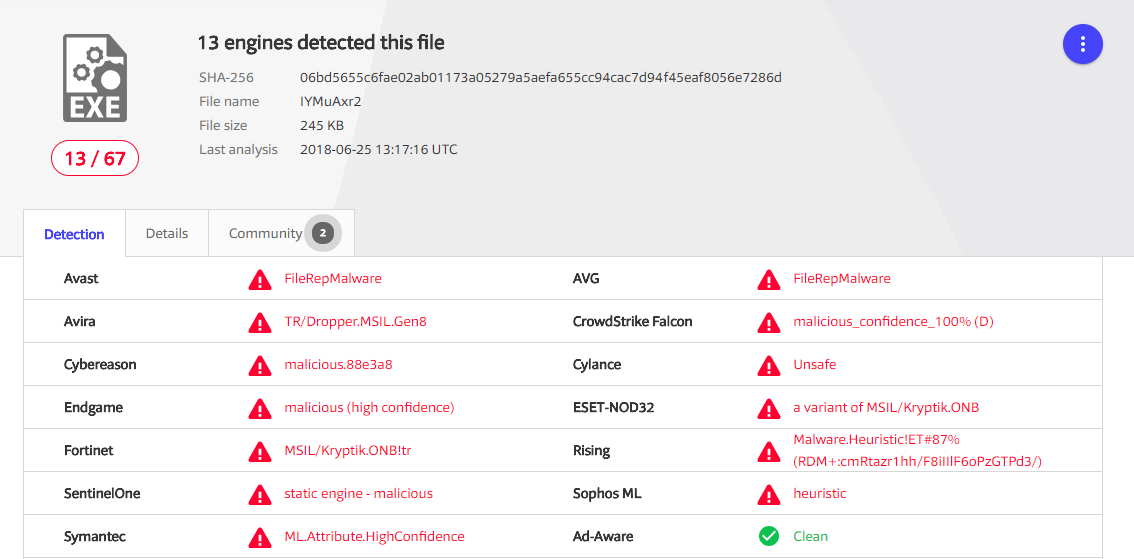This screenshot has height=559, width=1134.
Task: Click the Cybereason engine name
Action: [100, 365]
